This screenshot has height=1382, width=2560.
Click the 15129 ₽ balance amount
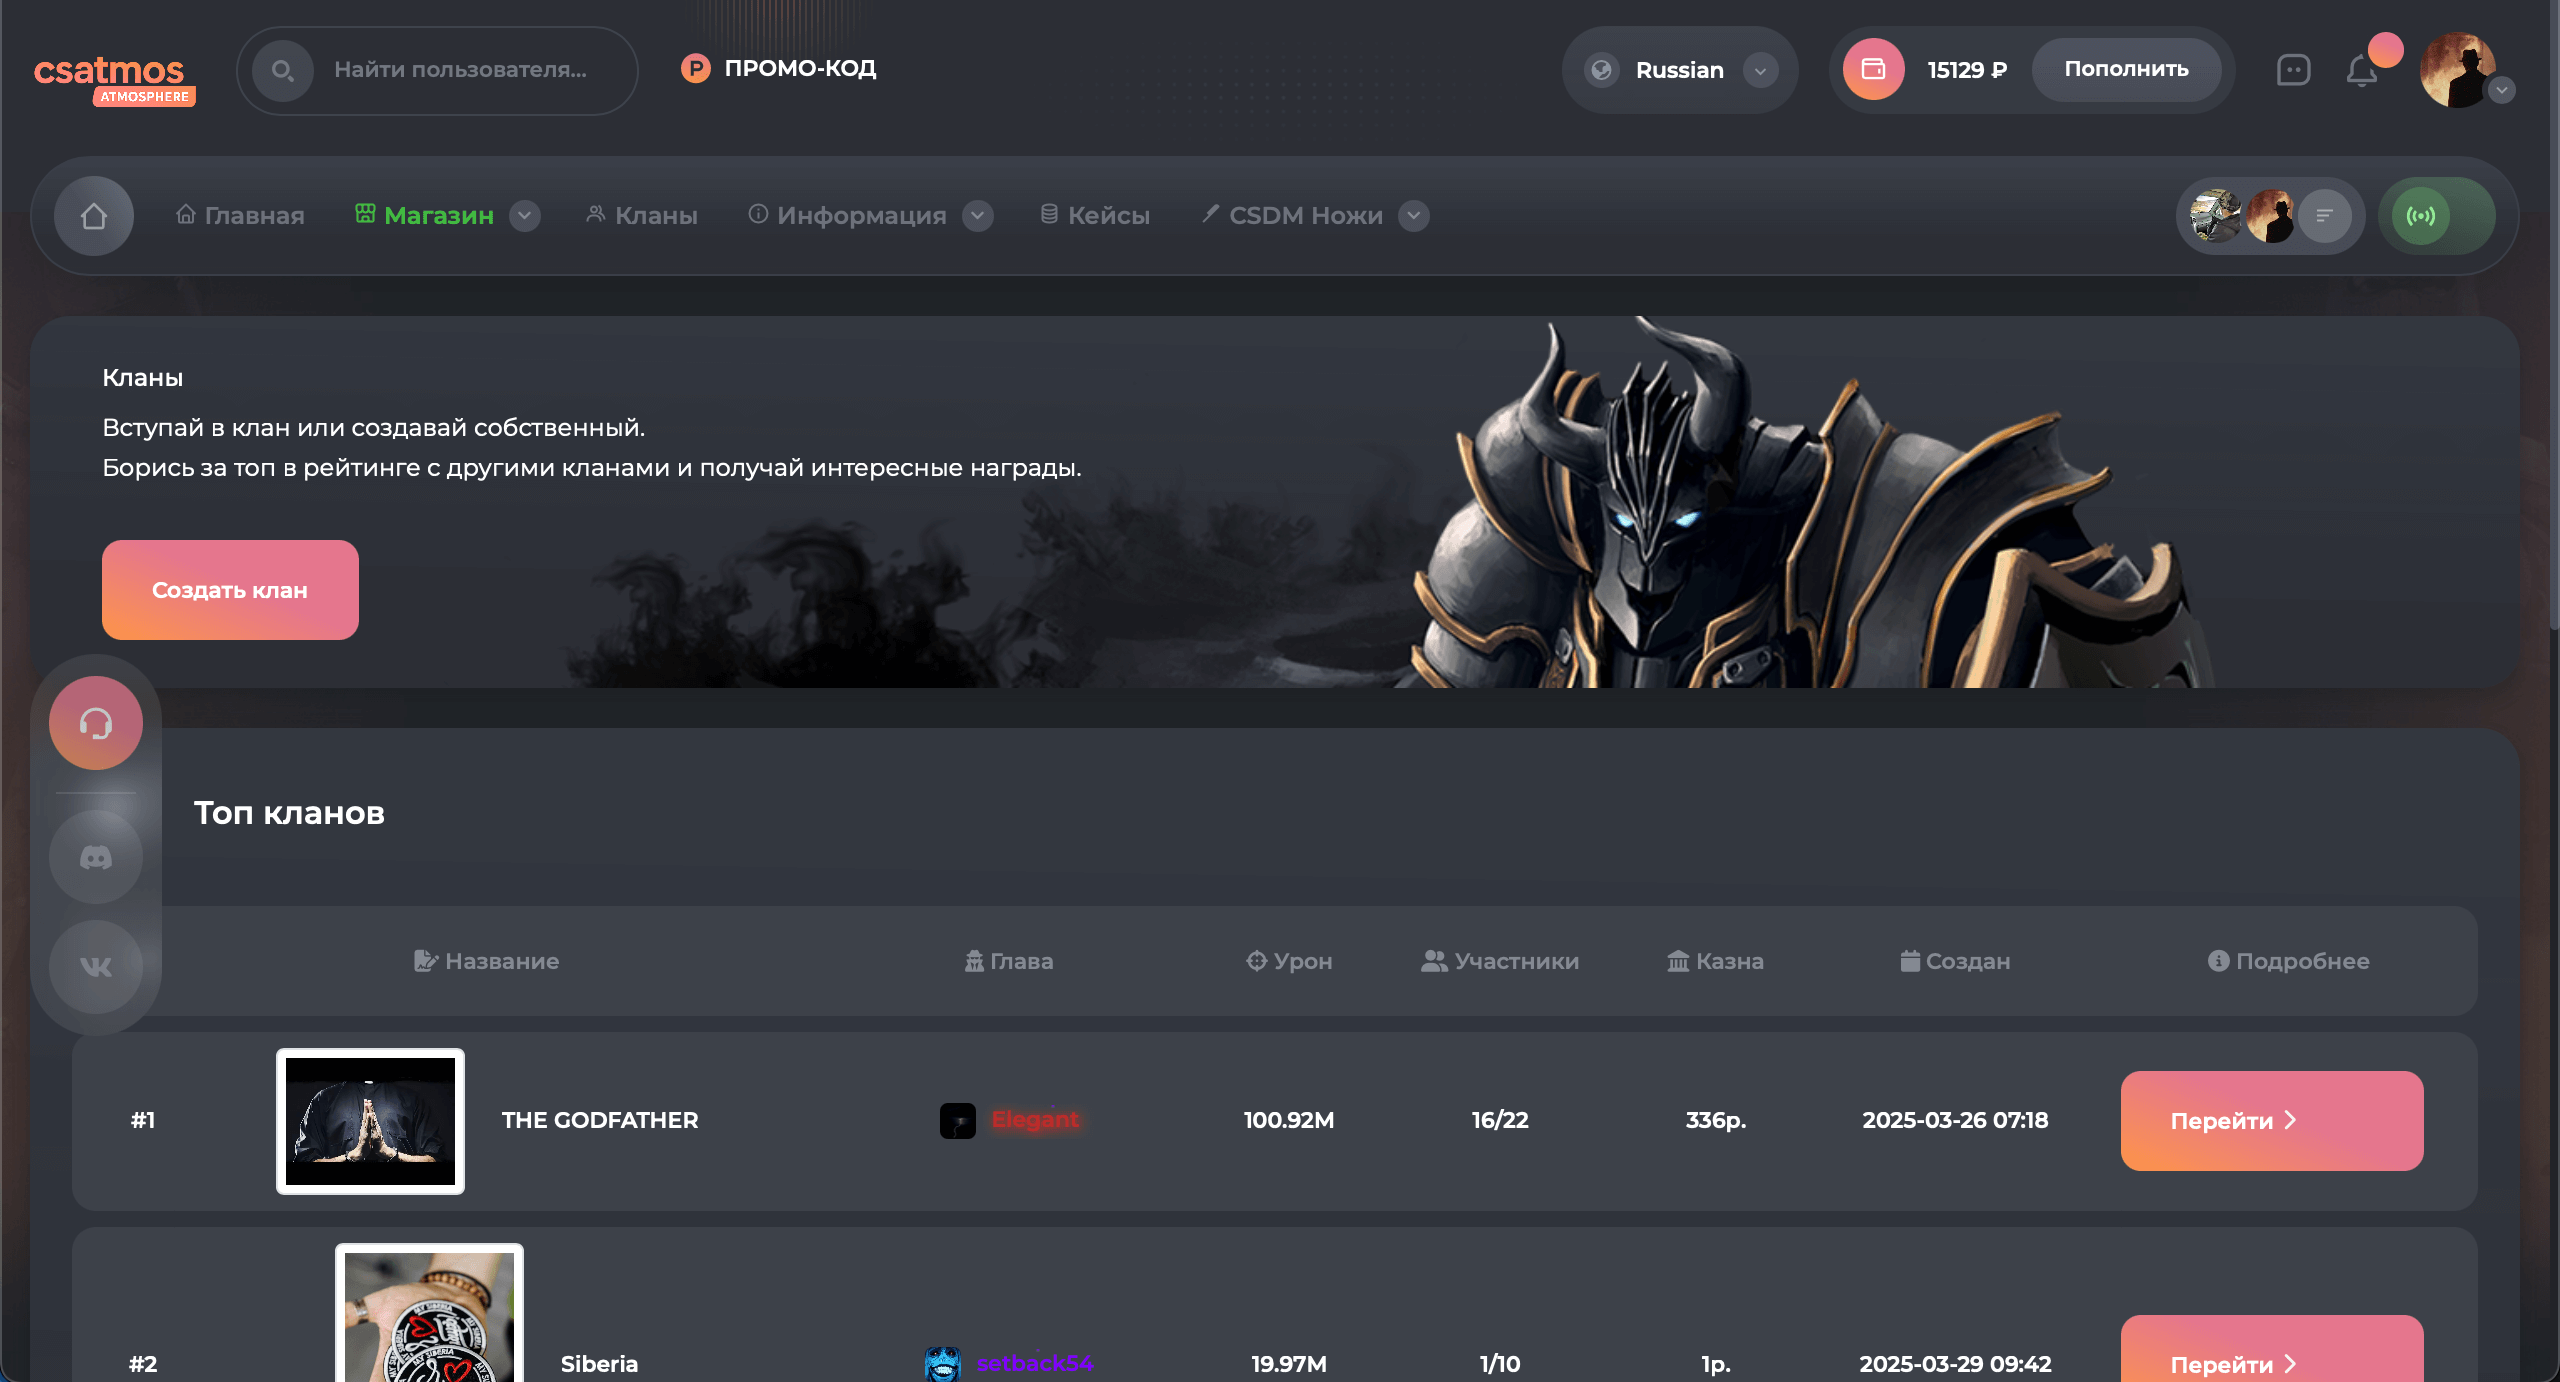pyautogui.click(x=1967, y=70)
